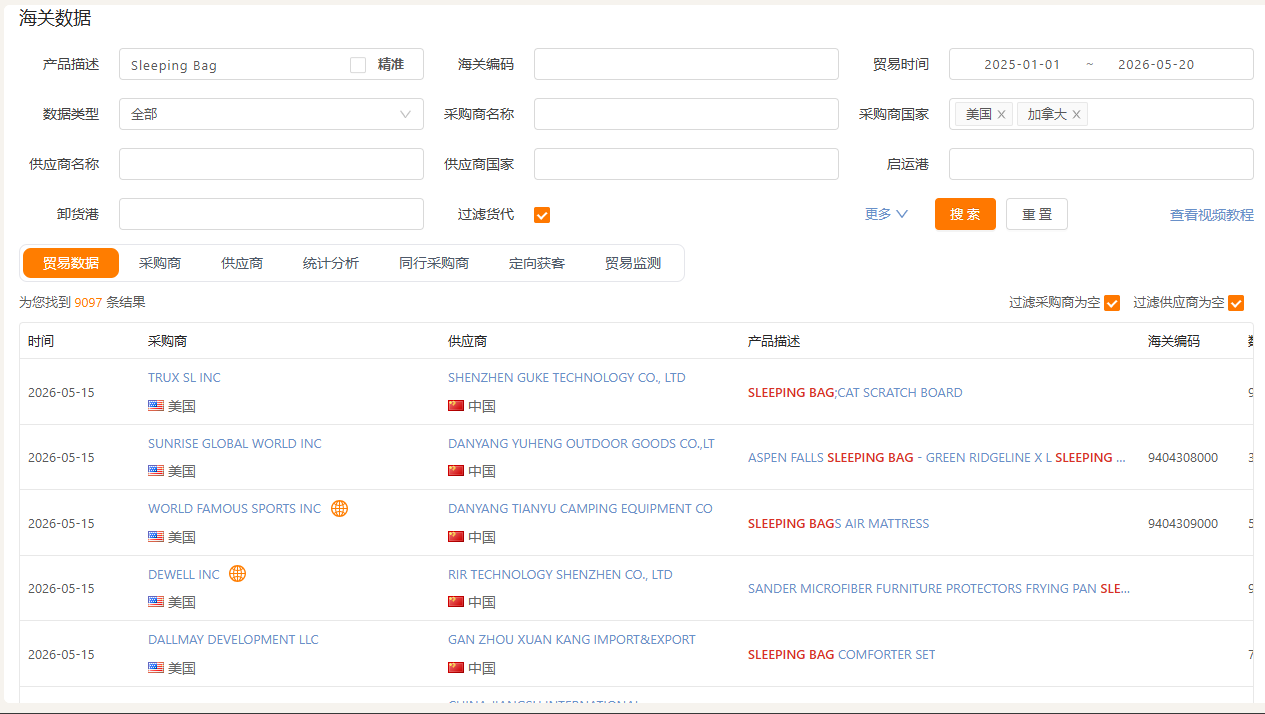The height and width of the screenshot is (714, 1265).
Task: Remove the 加拿大 country tag
Action: tap(1076, 114)
